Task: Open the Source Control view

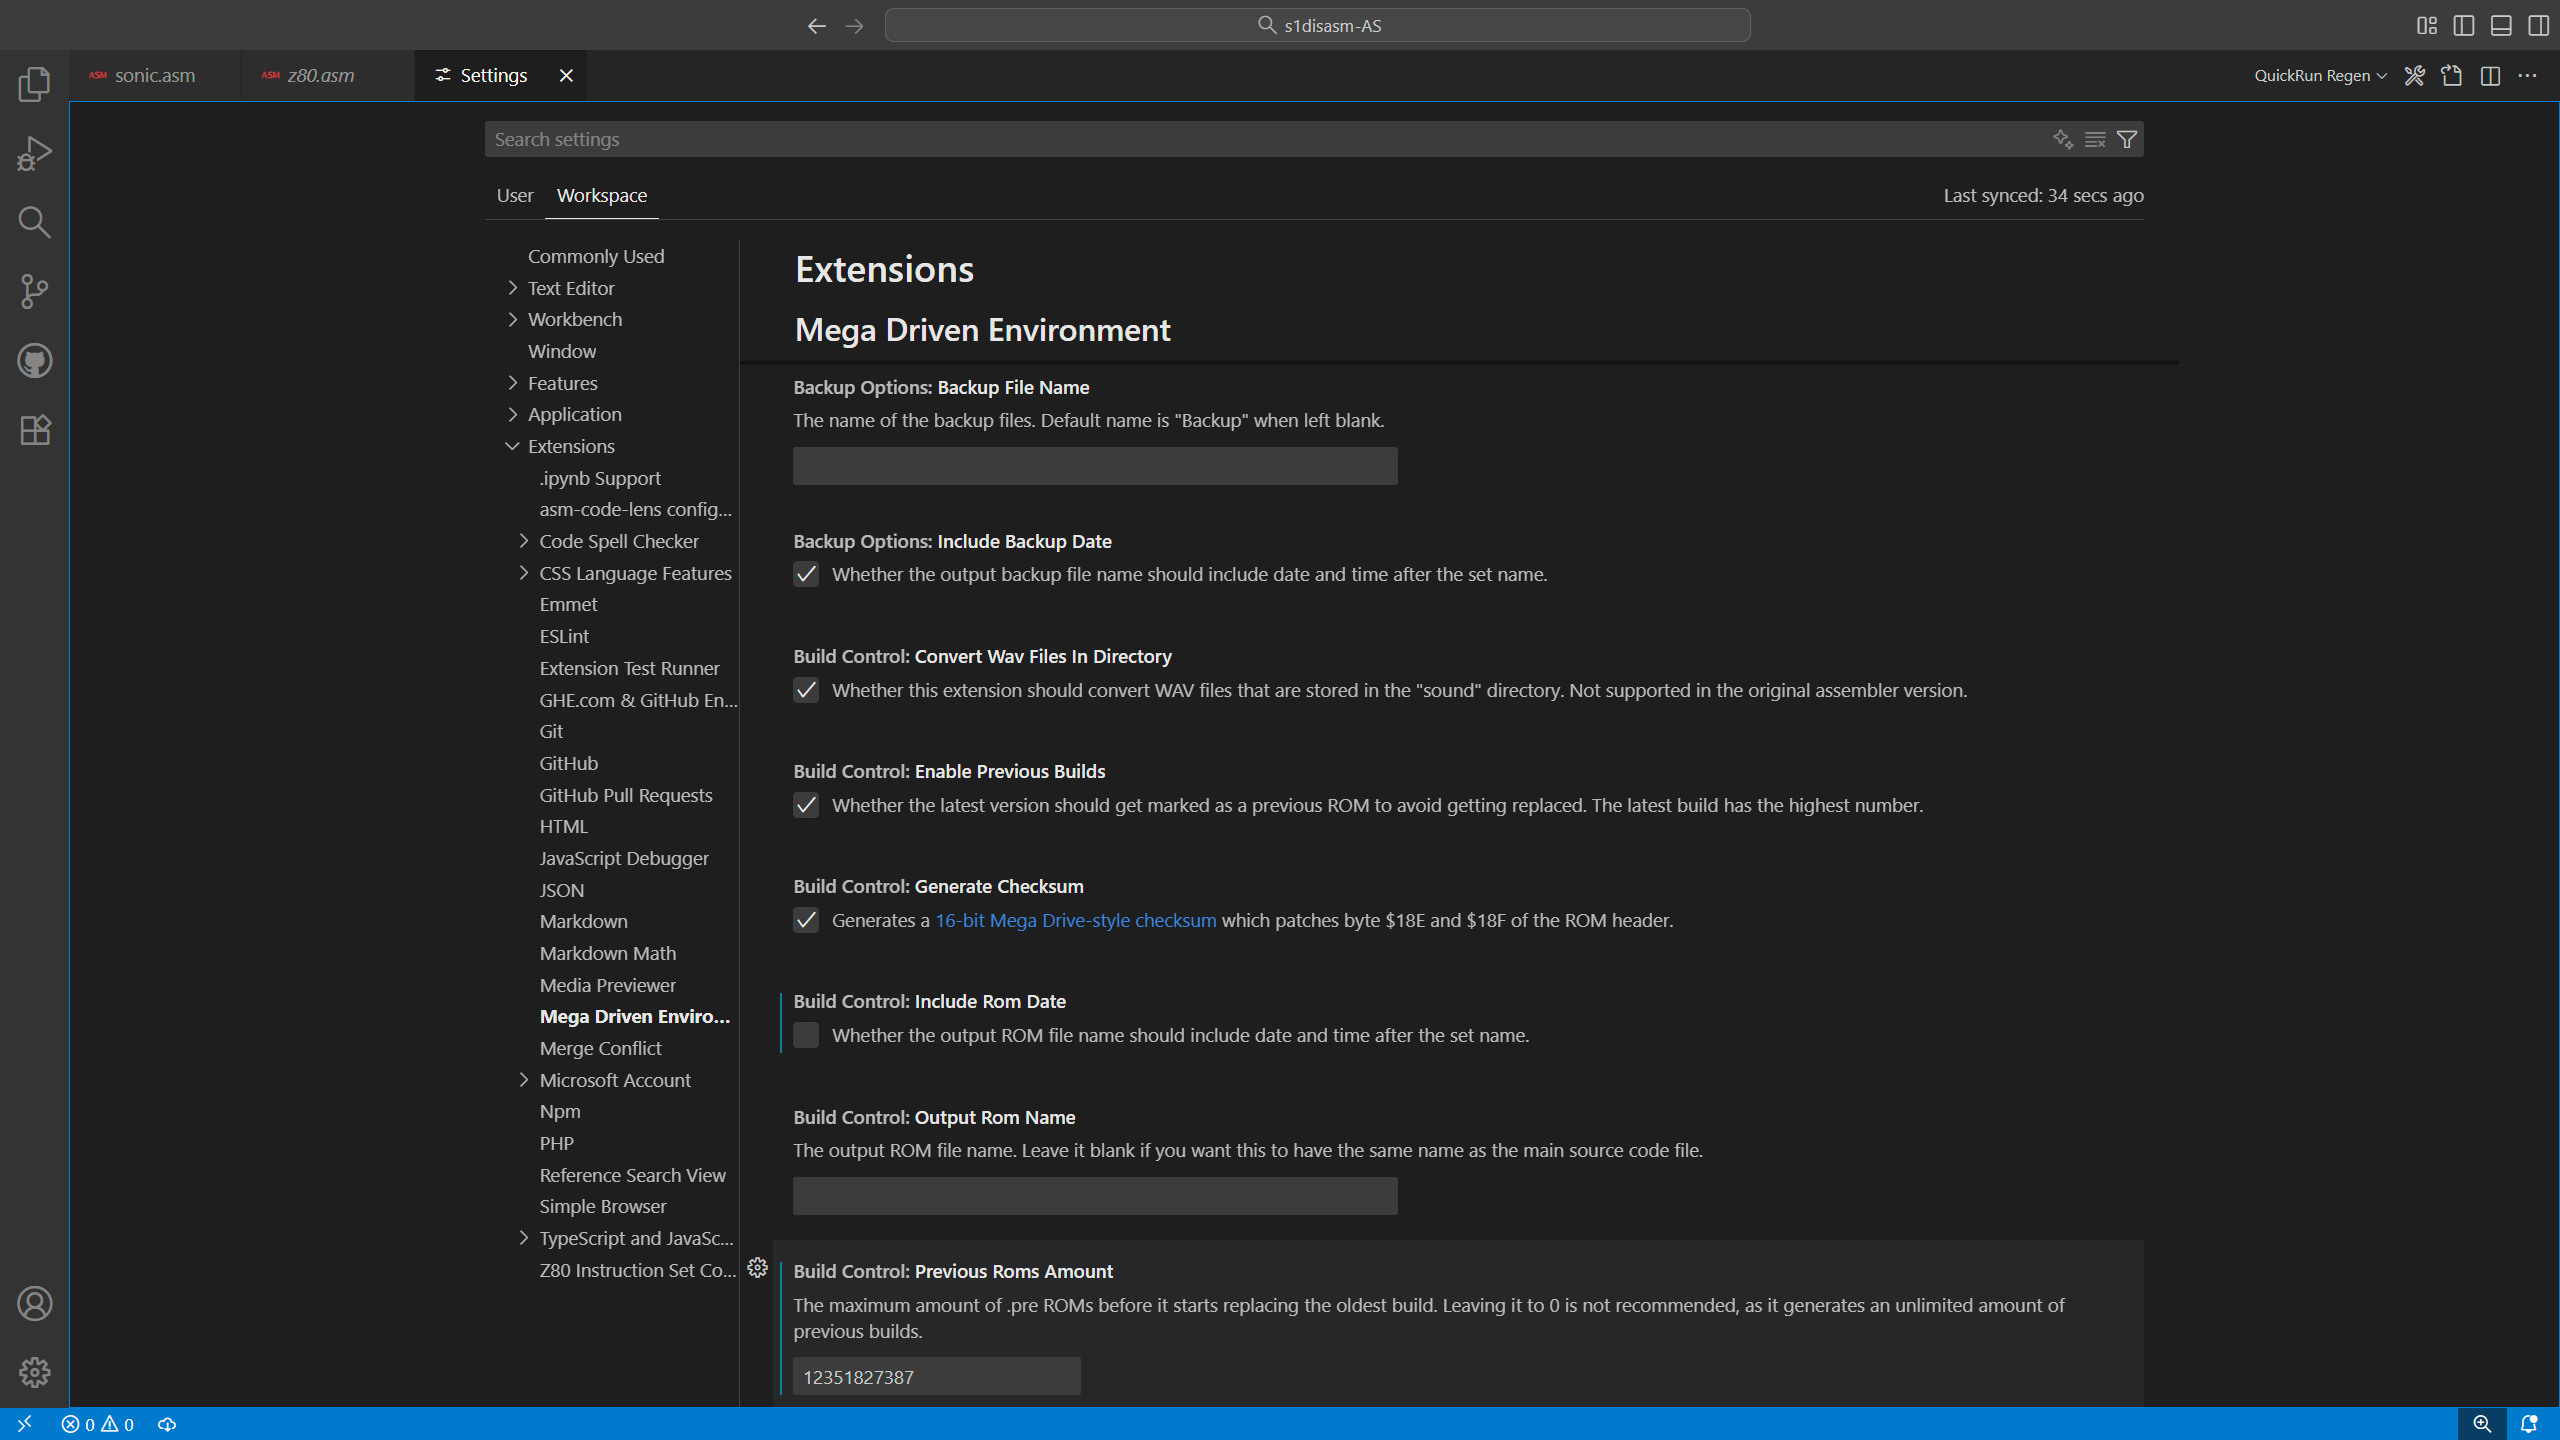Action: coord(34,291)
